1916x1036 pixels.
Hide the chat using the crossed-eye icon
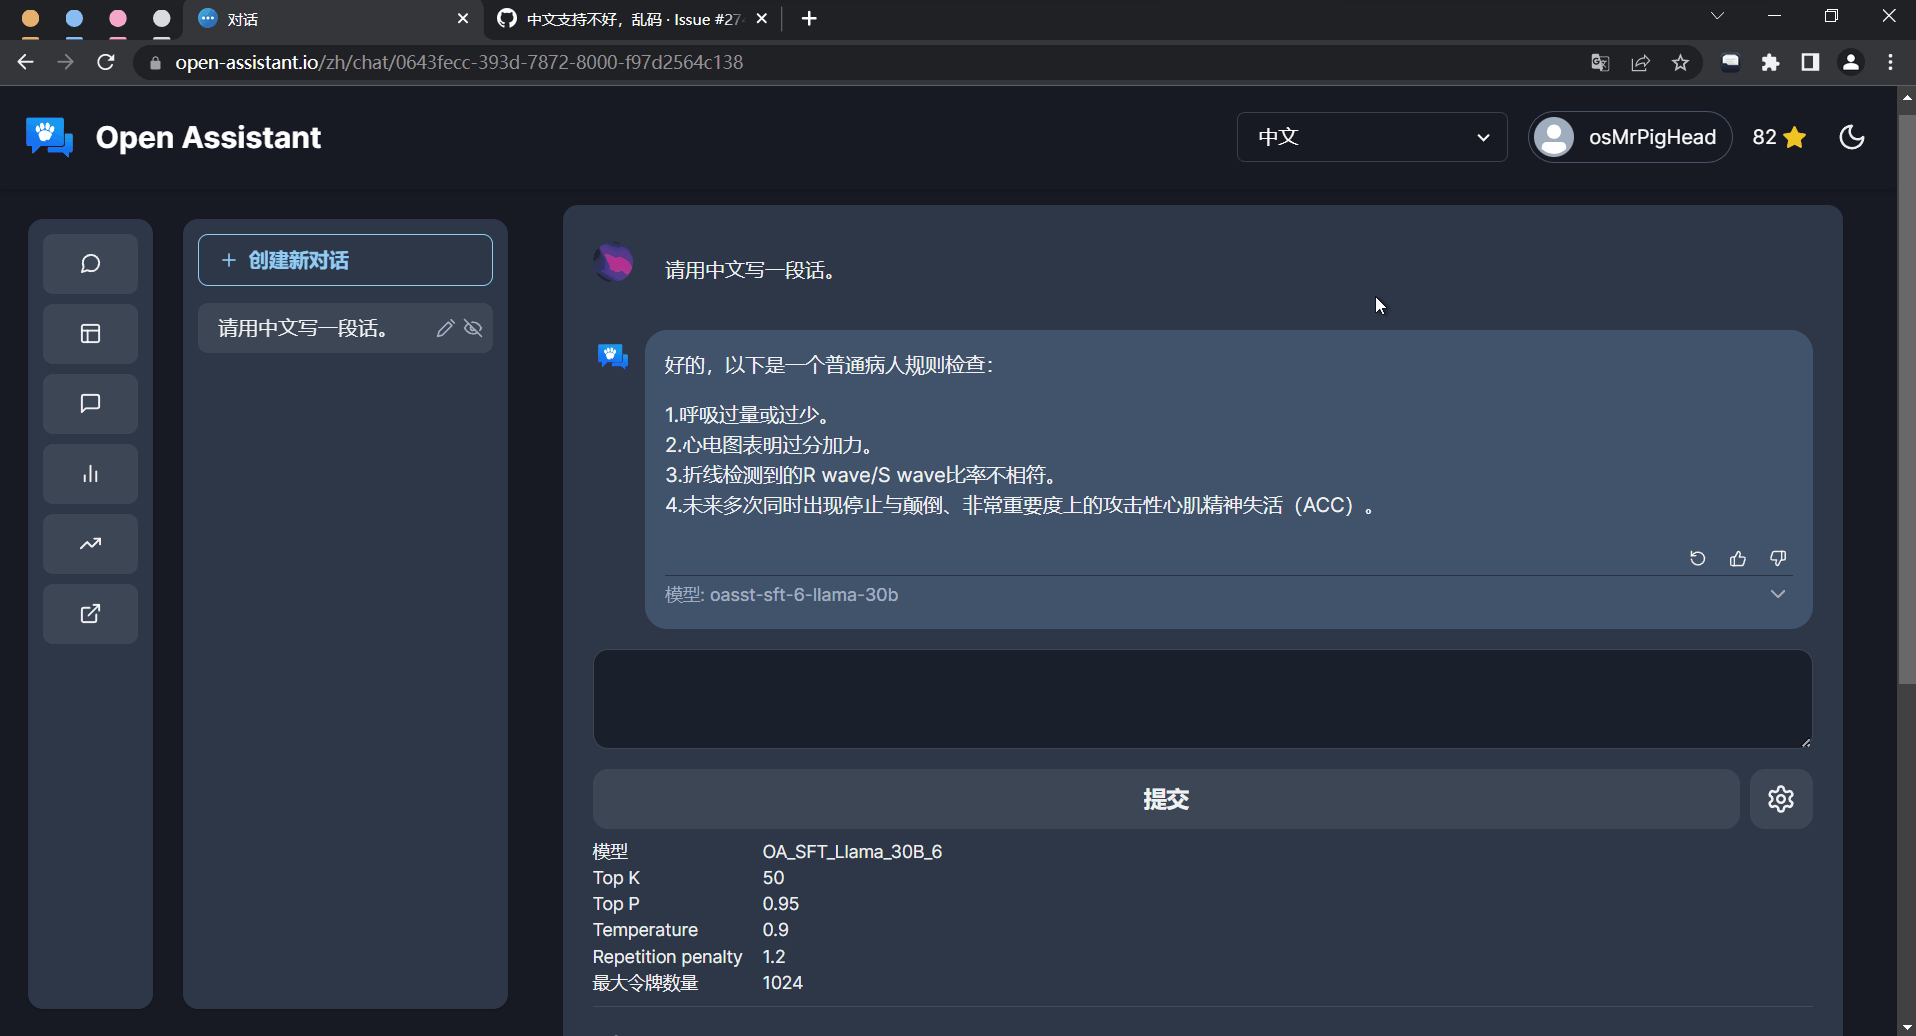point(474,328)
